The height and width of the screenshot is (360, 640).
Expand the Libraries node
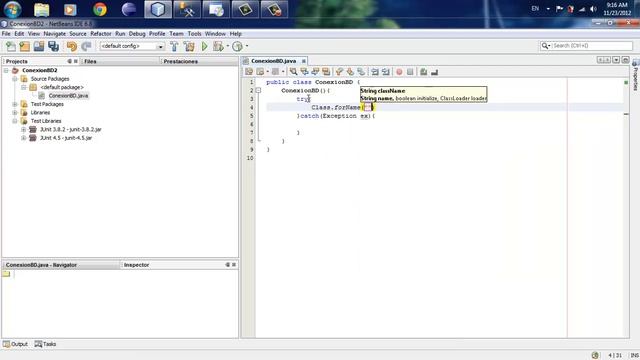[15, 113]
